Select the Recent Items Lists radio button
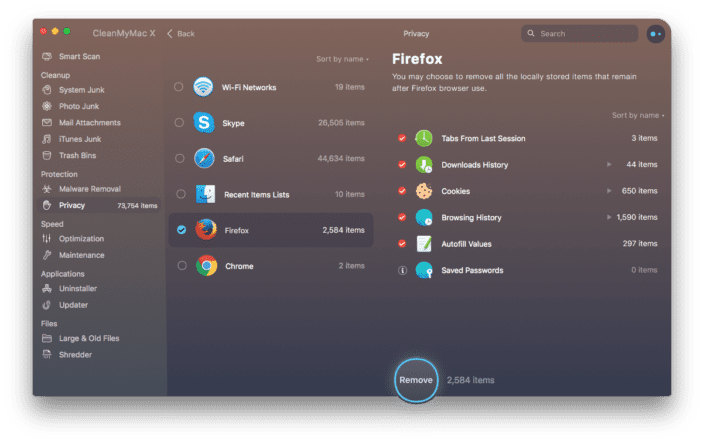Image resolution: width=704 pixels, height=443 pixels. [x=180, y=194]
